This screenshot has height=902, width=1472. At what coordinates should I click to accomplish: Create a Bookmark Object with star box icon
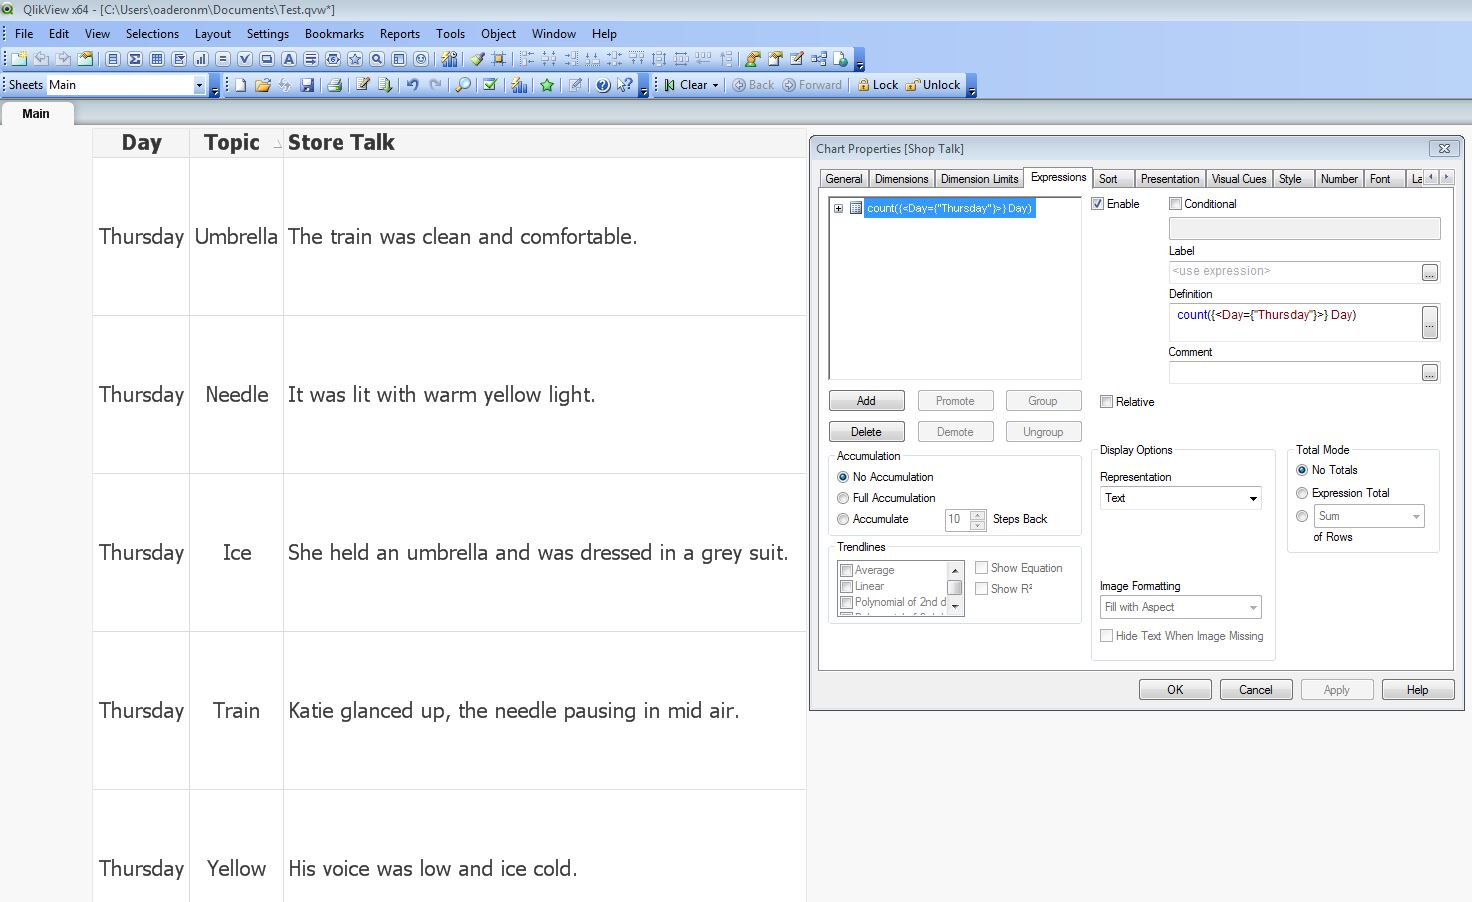[355, 59]
